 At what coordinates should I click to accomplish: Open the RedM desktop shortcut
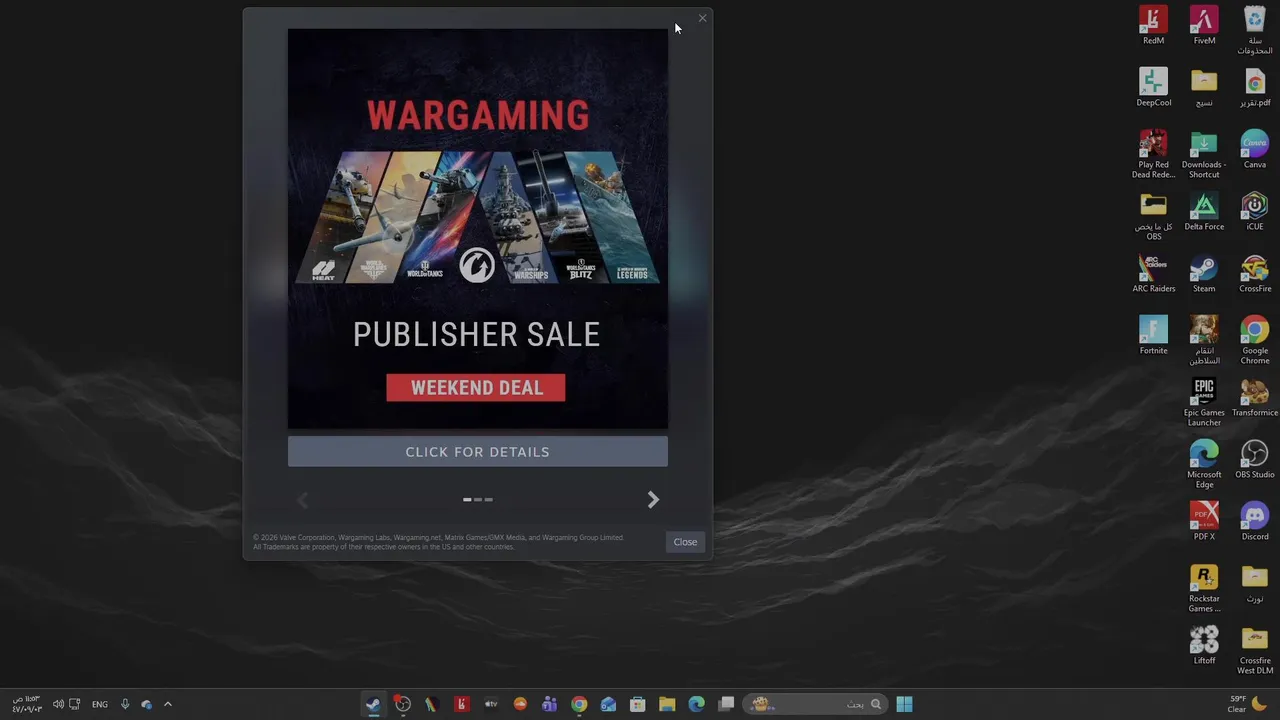(x=1153, y=26)
